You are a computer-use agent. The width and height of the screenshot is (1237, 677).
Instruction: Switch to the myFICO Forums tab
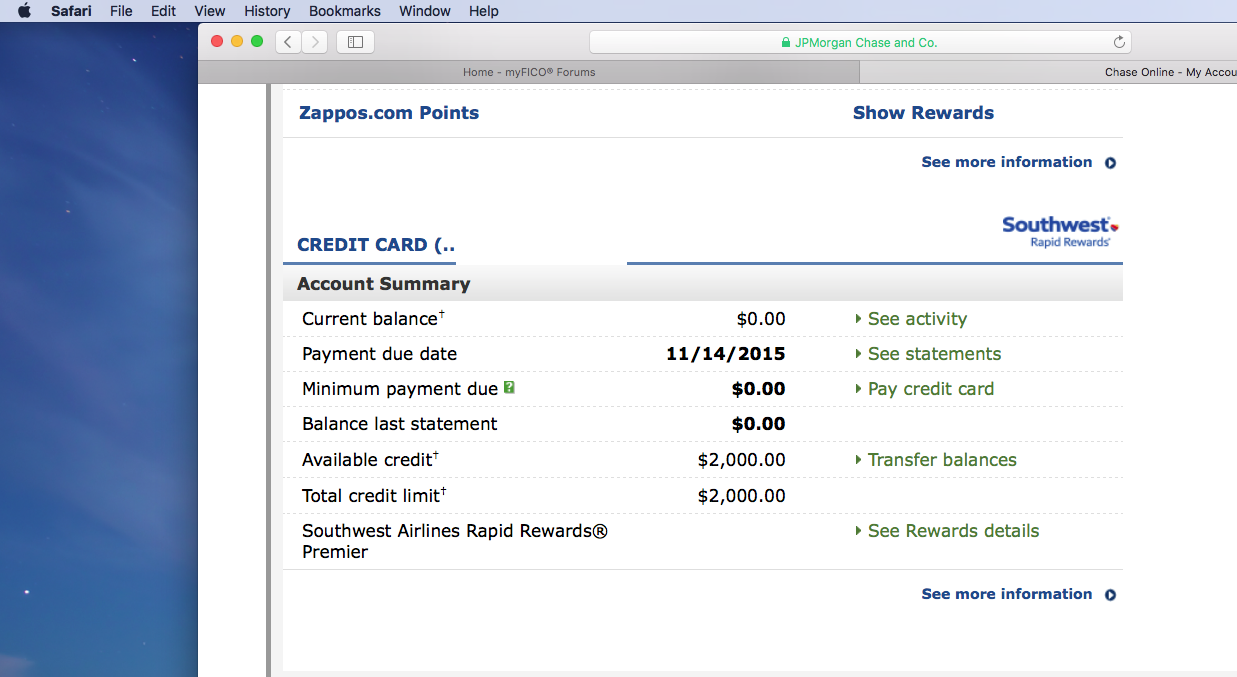529,72
